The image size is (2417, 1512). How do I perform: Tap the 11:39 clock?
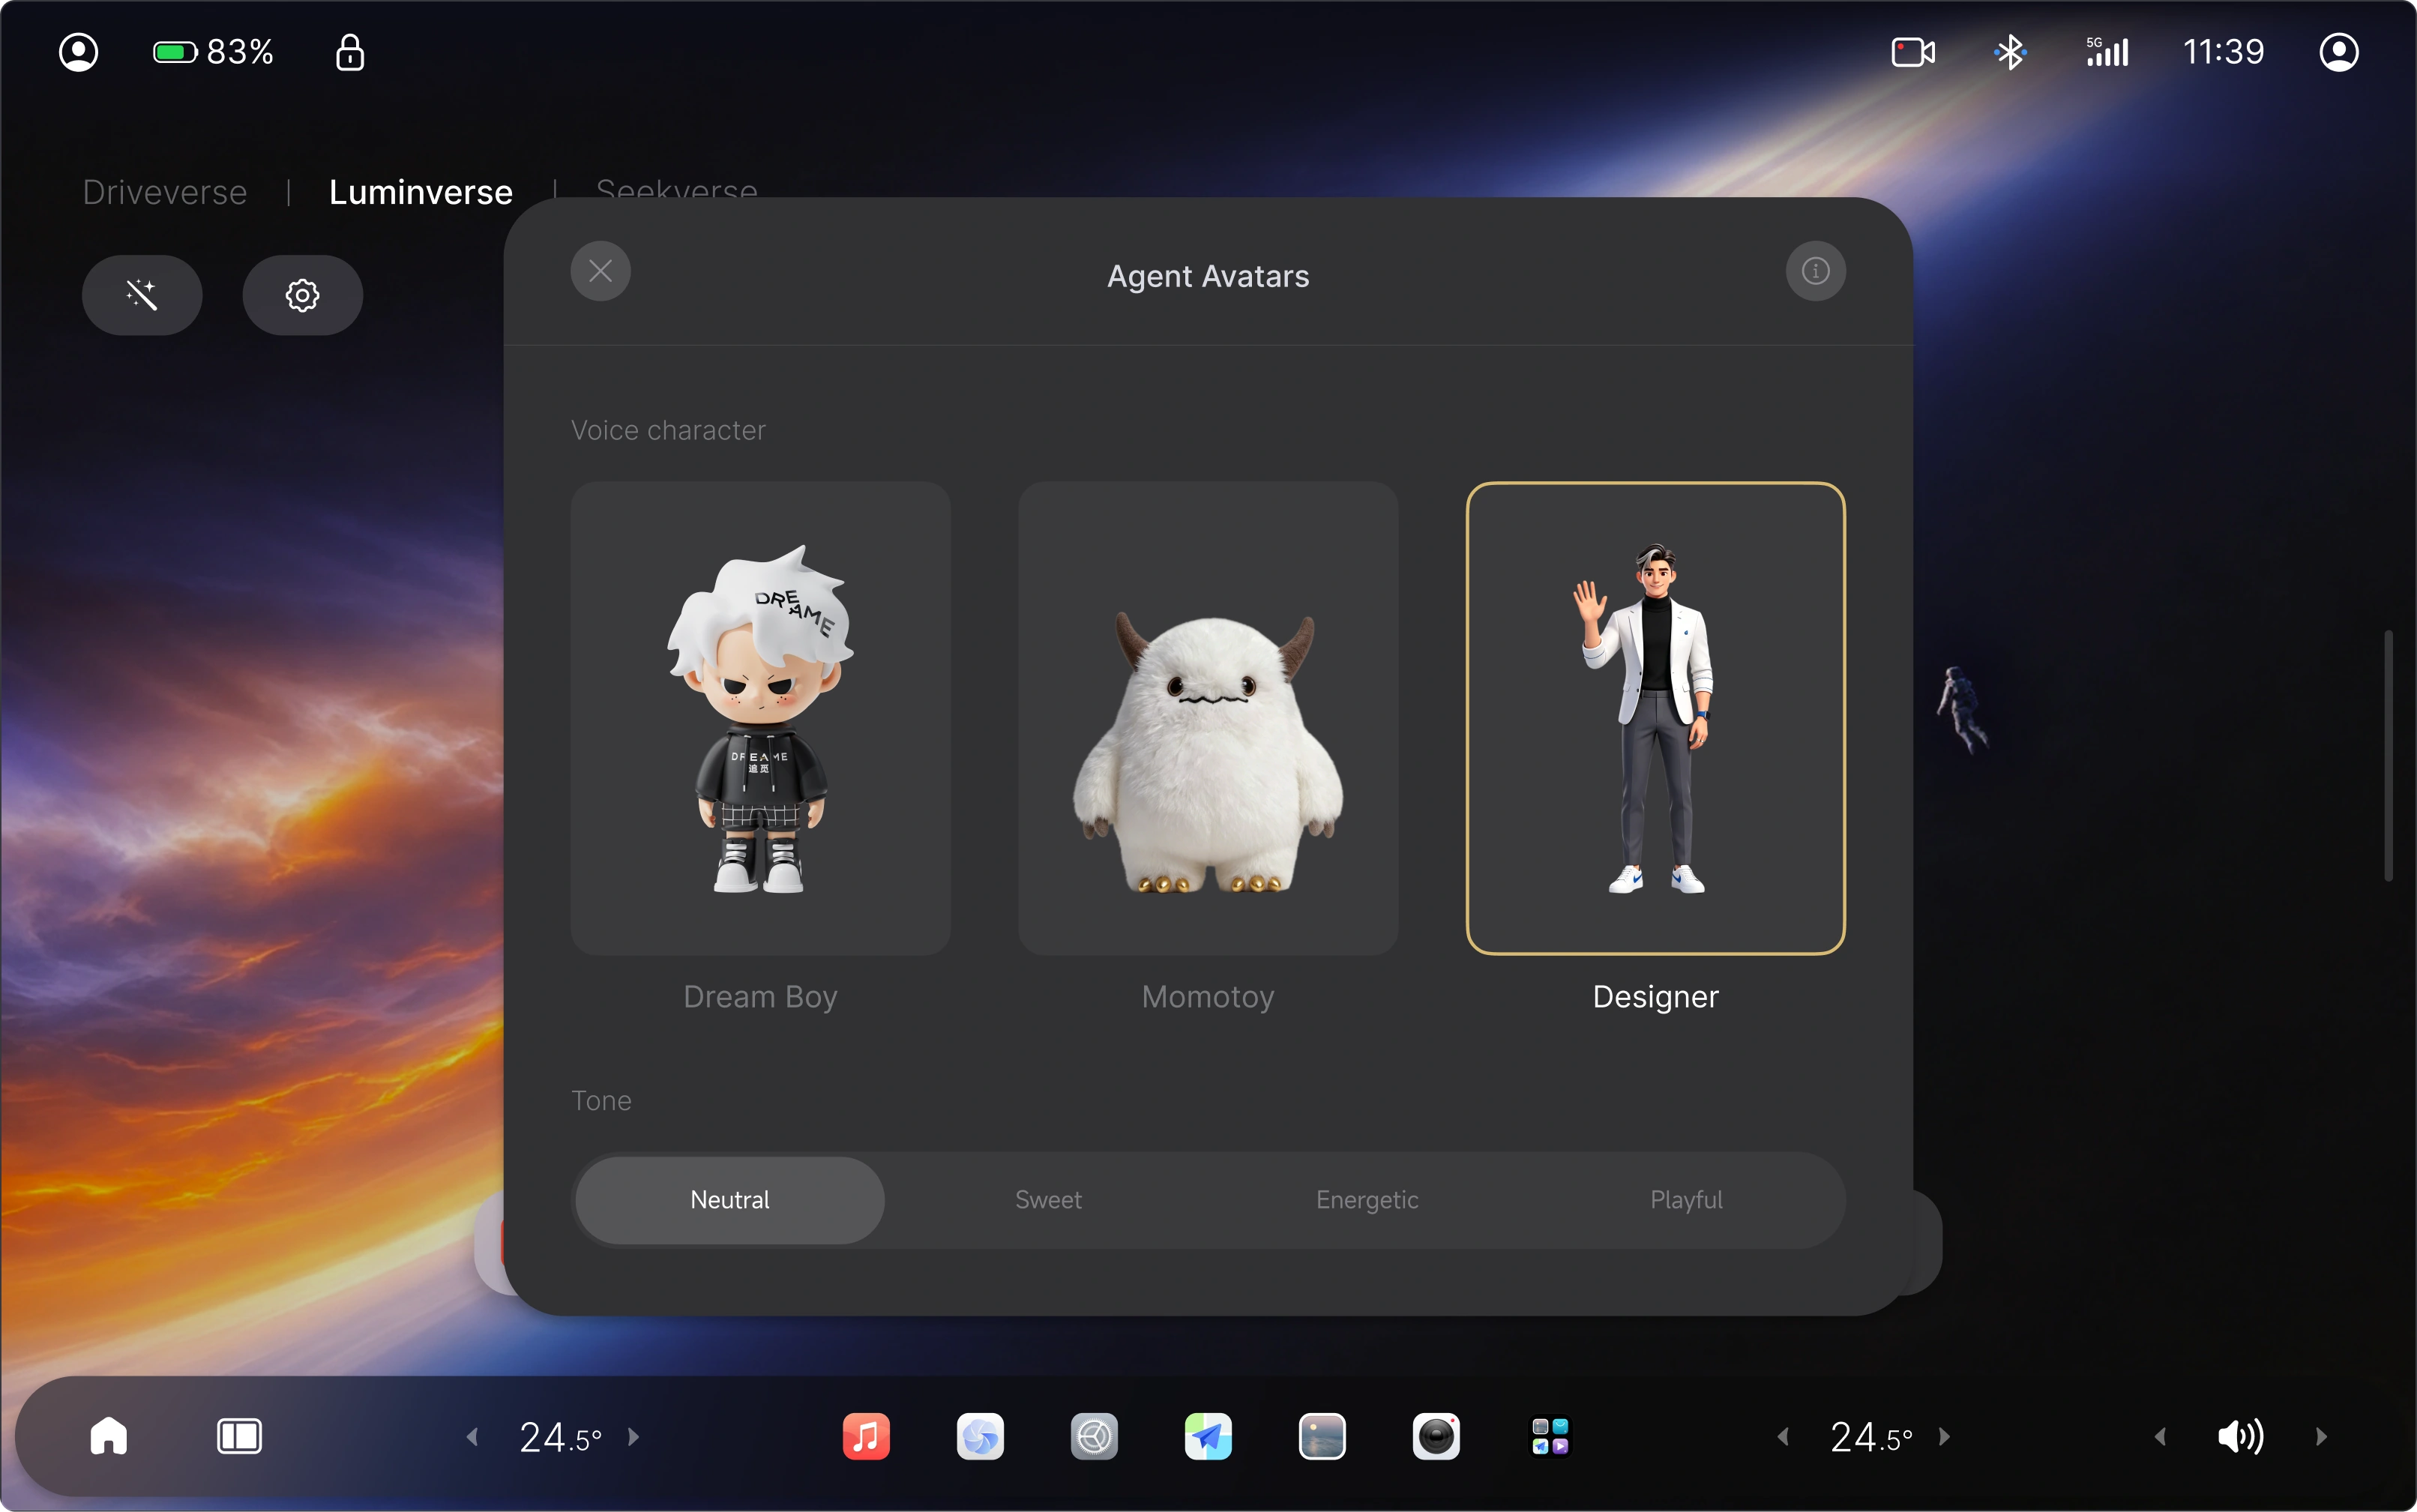2223,52
